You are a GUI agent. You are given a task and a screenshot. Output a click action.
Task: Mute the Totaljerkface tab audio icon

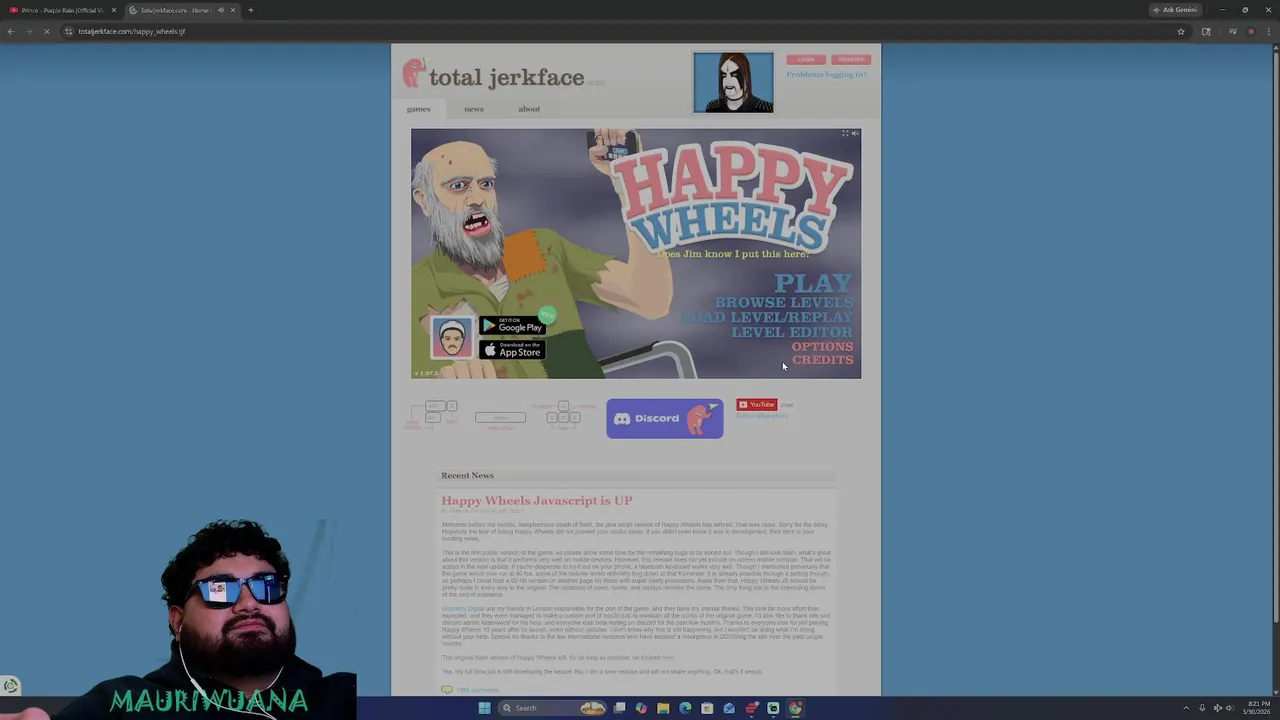[x=220, y=10]
